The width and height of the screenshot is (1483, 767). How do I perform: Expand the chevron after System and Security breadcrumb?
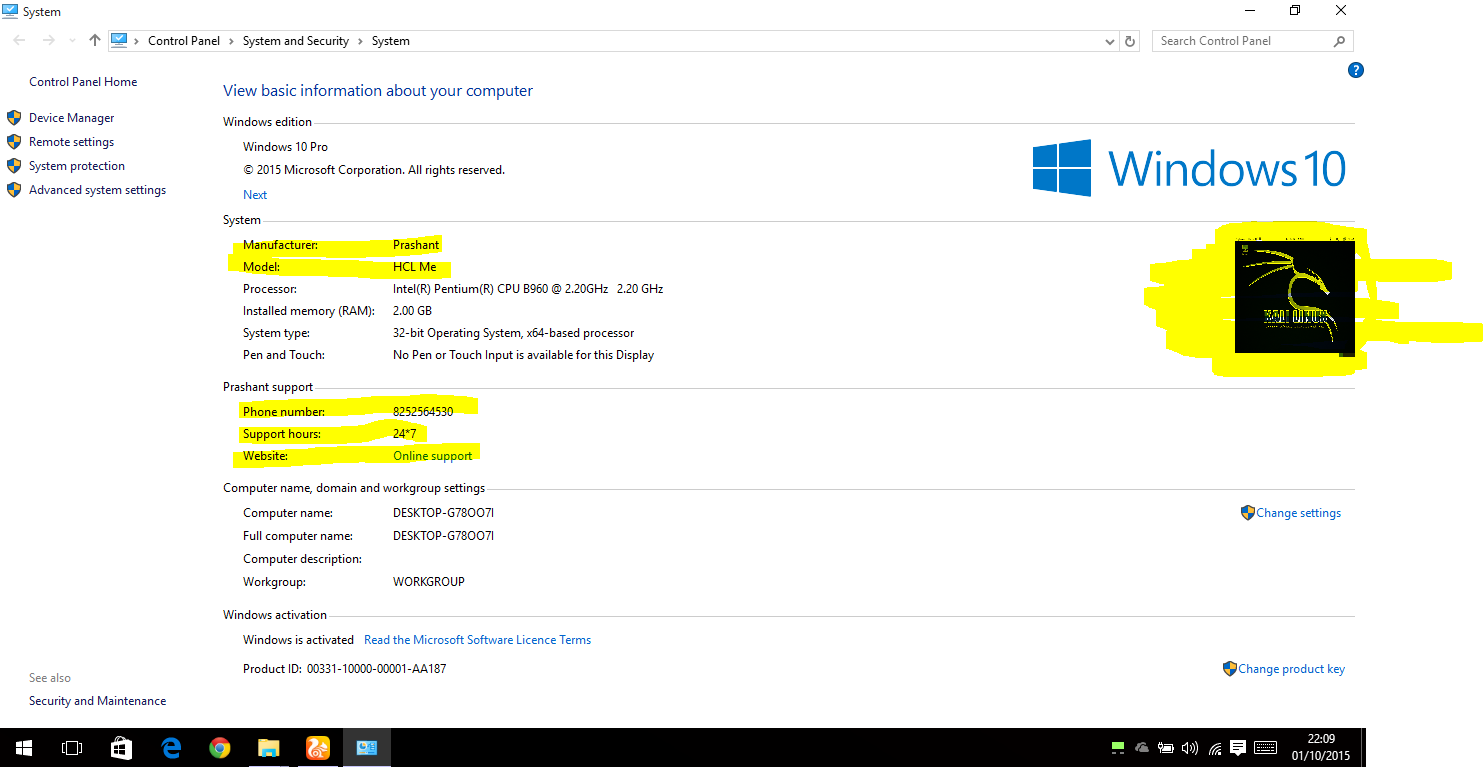360,41
